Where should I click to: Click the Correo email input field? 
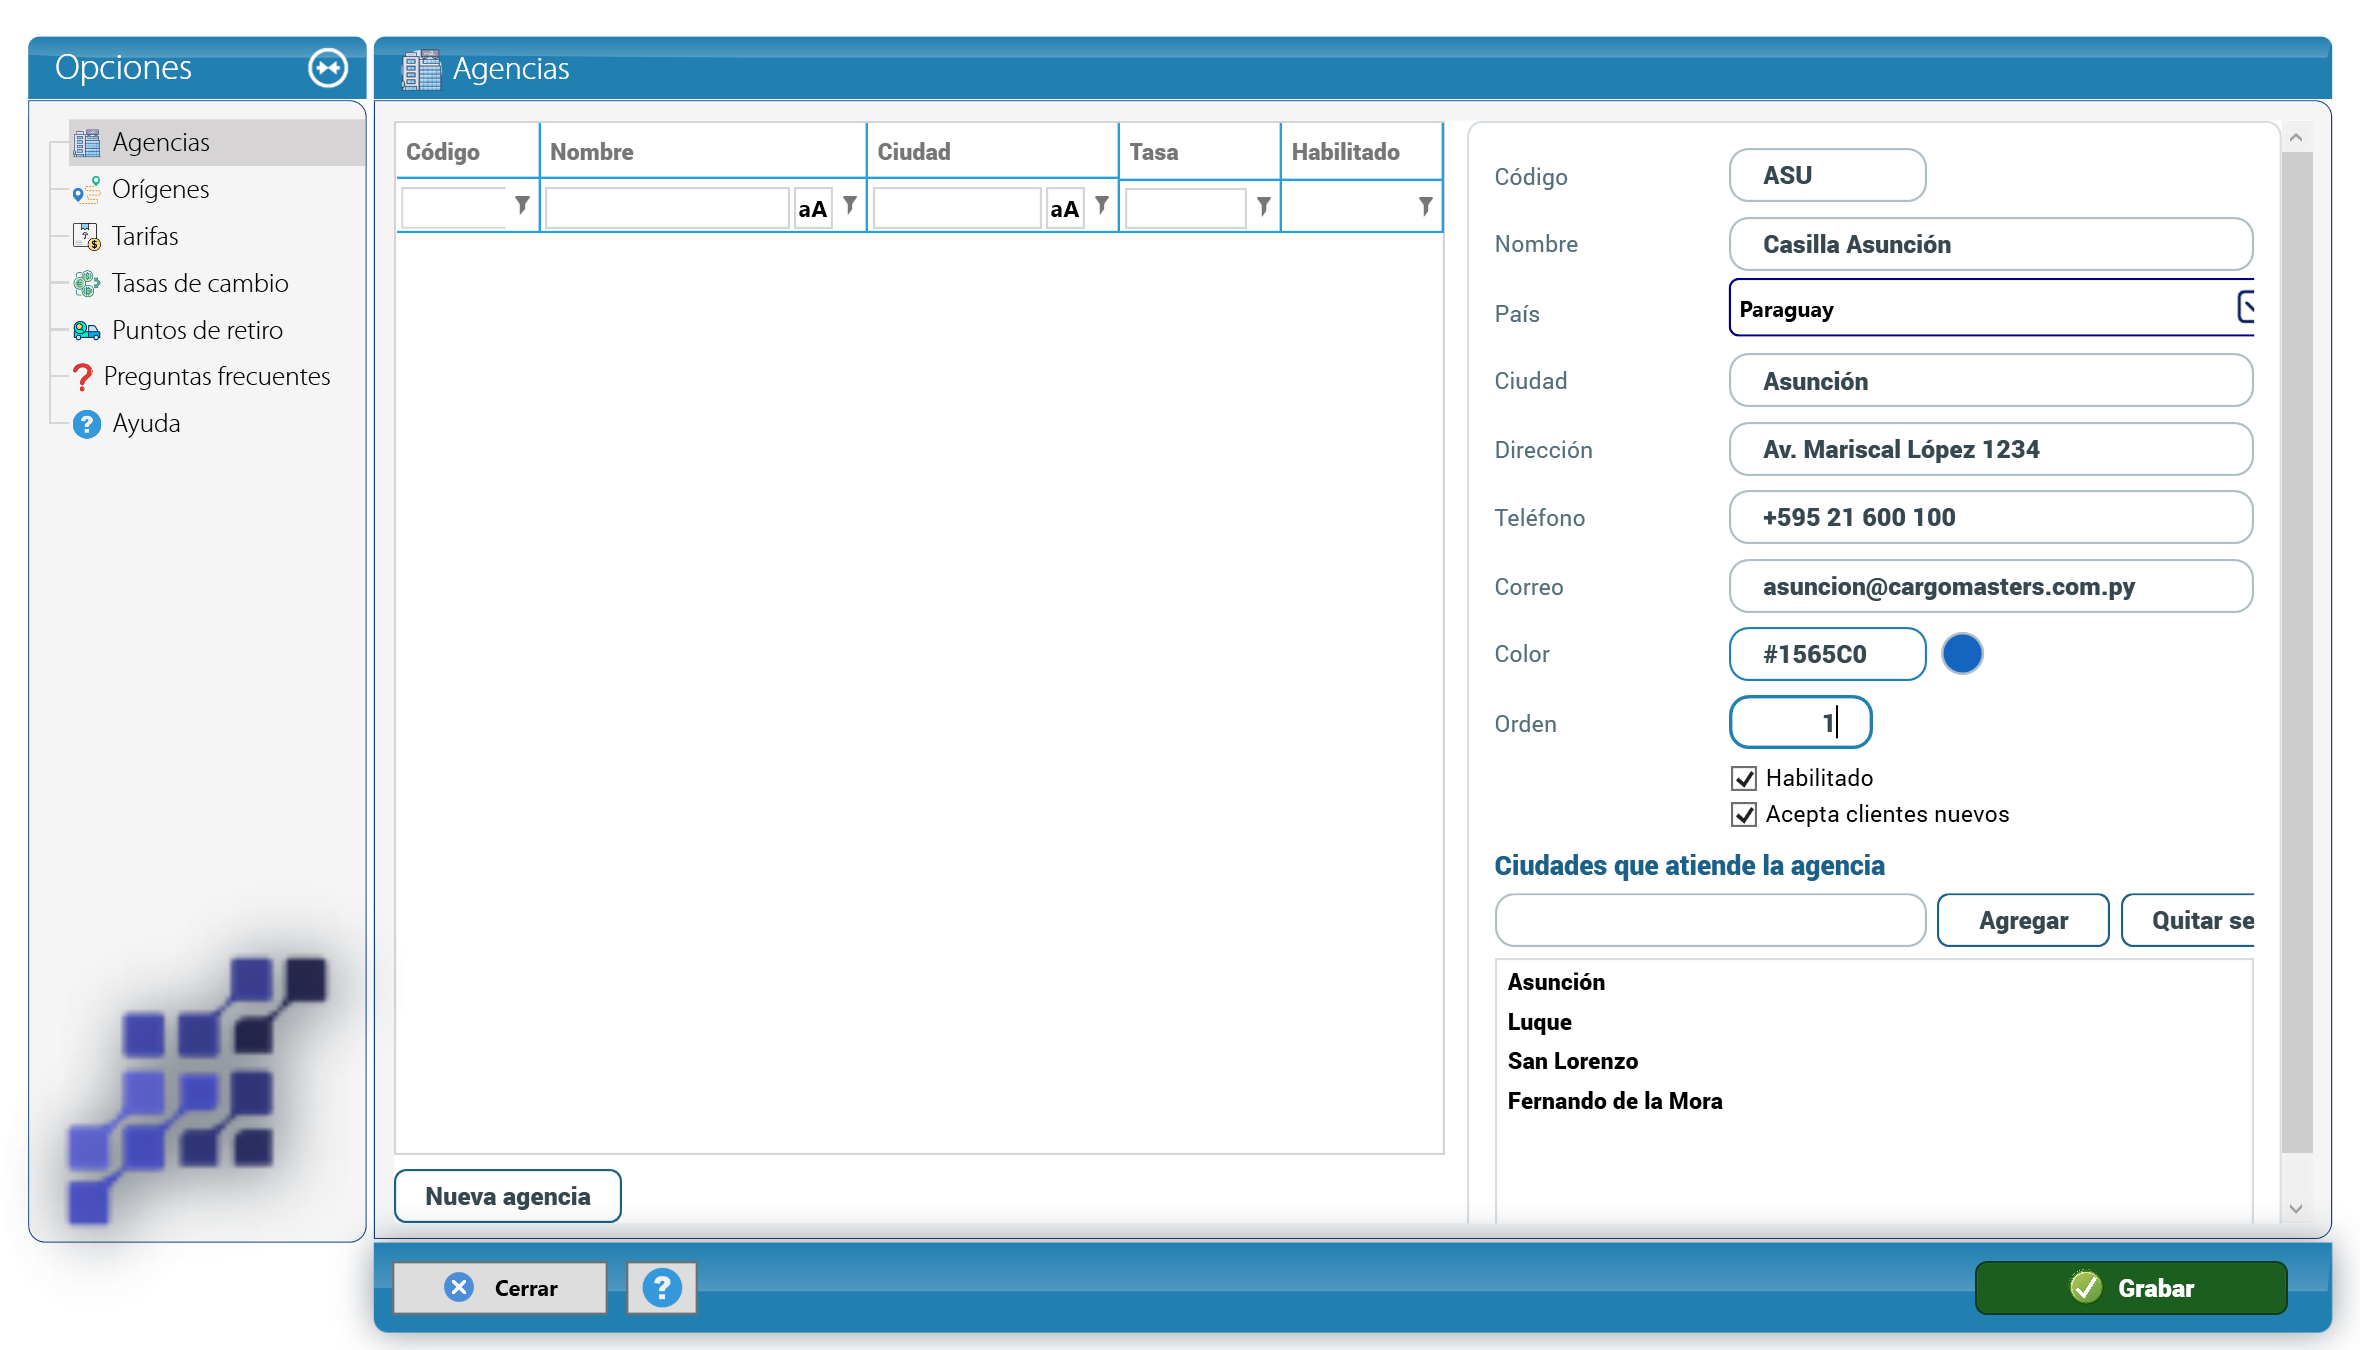pos(1990,586)
